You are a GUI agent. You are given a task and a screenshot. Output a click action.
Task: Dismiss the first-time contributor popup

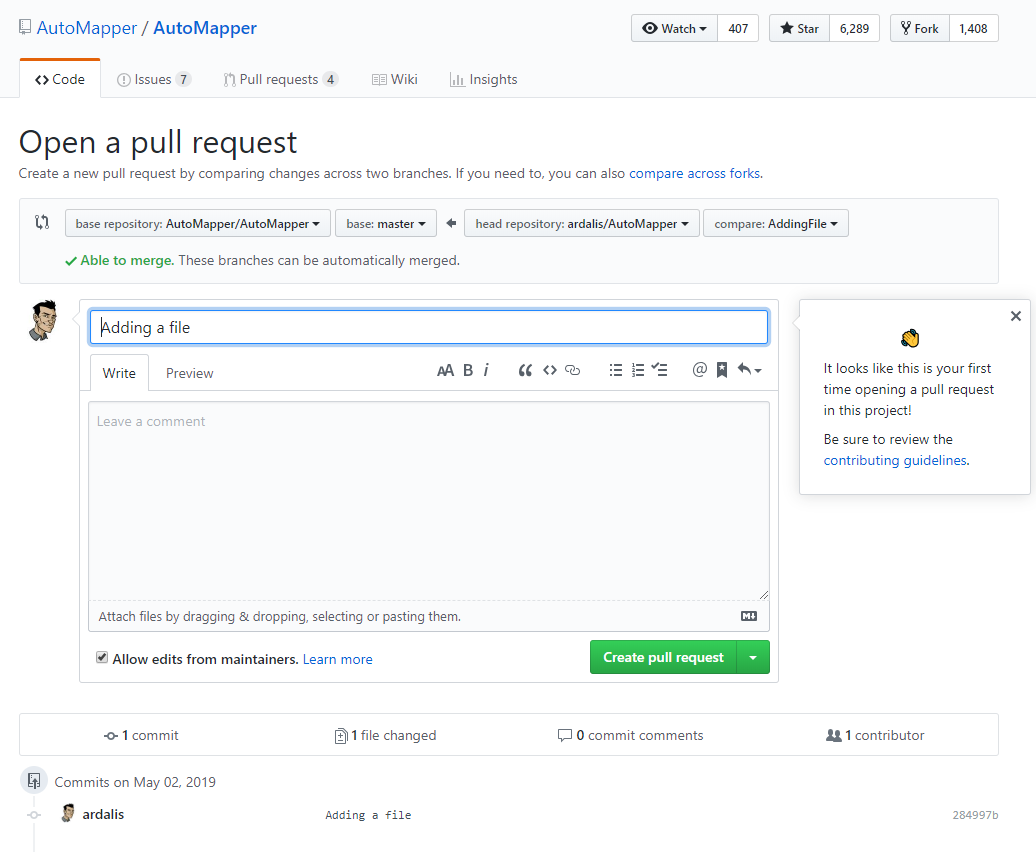[x=1016, y=316]
